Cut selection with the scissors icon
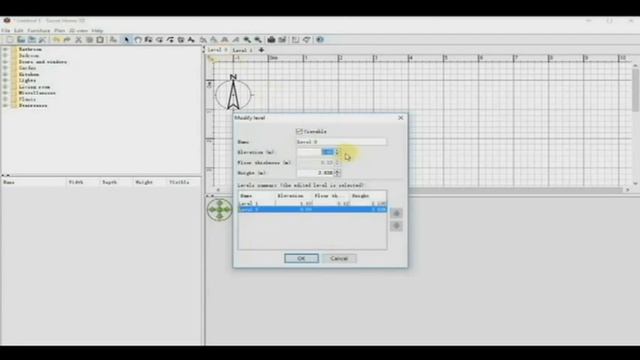 (78, 40)
